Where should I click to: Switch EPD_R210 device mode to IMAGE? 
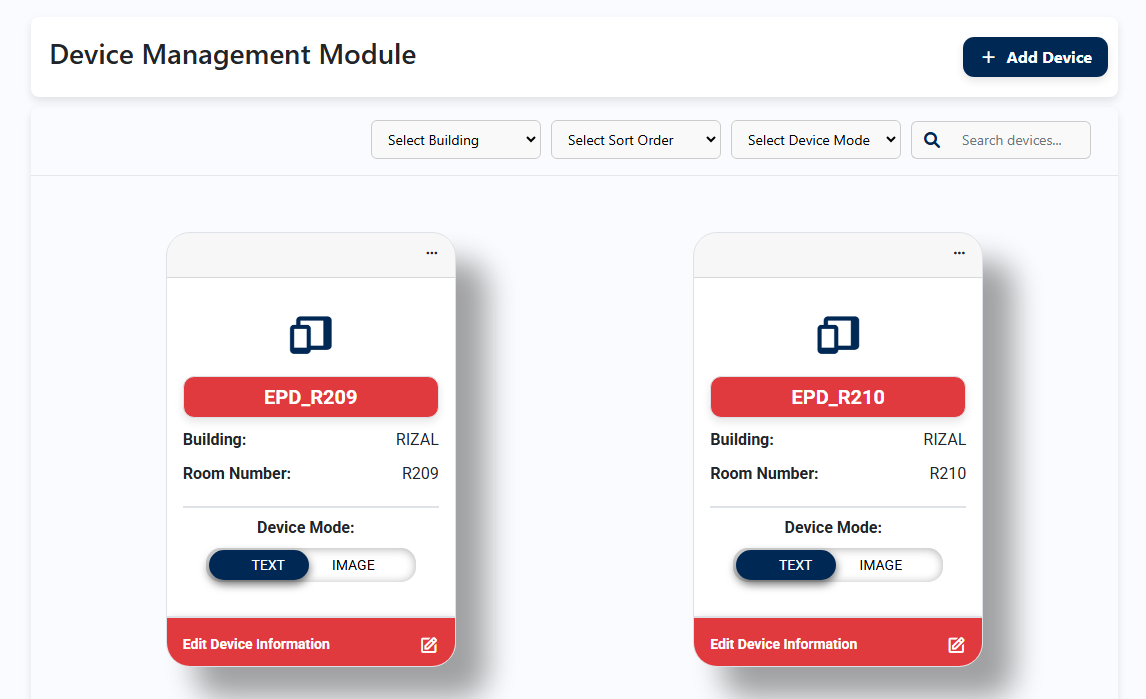[881, 565]
